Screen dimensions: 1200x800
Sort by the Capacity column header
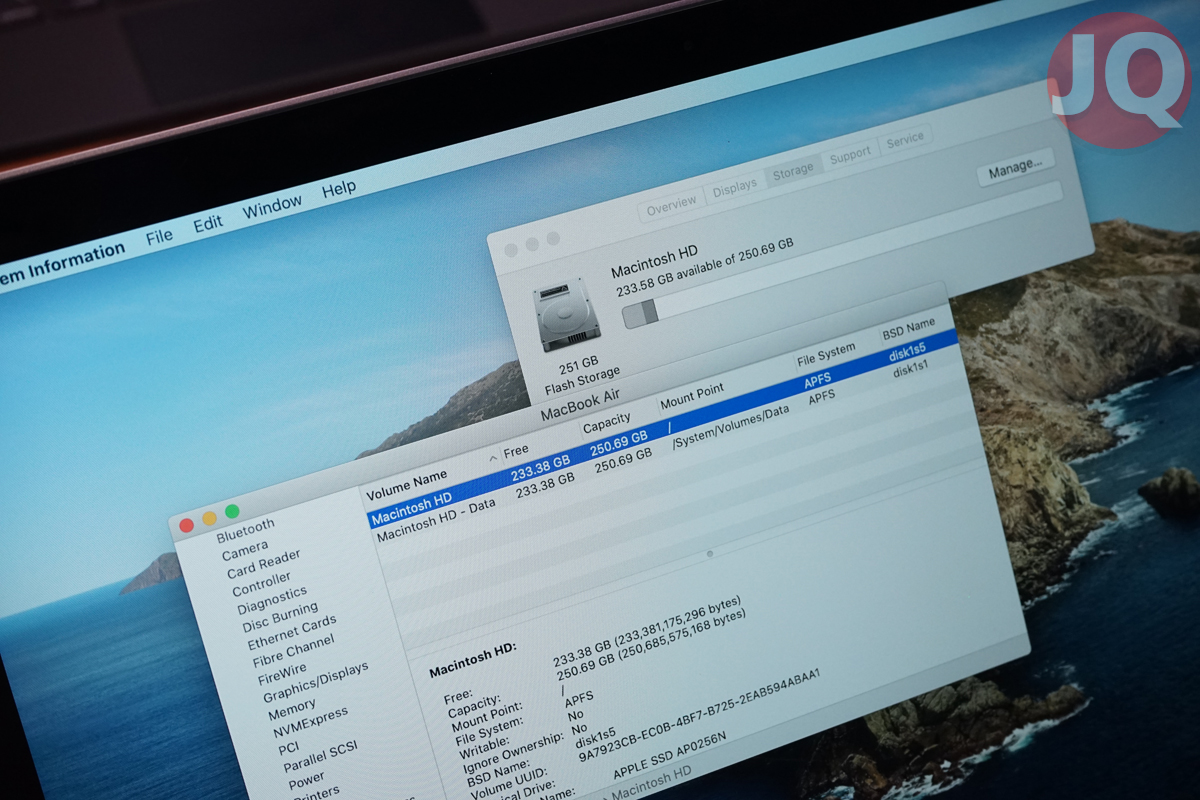click(607, 422)
